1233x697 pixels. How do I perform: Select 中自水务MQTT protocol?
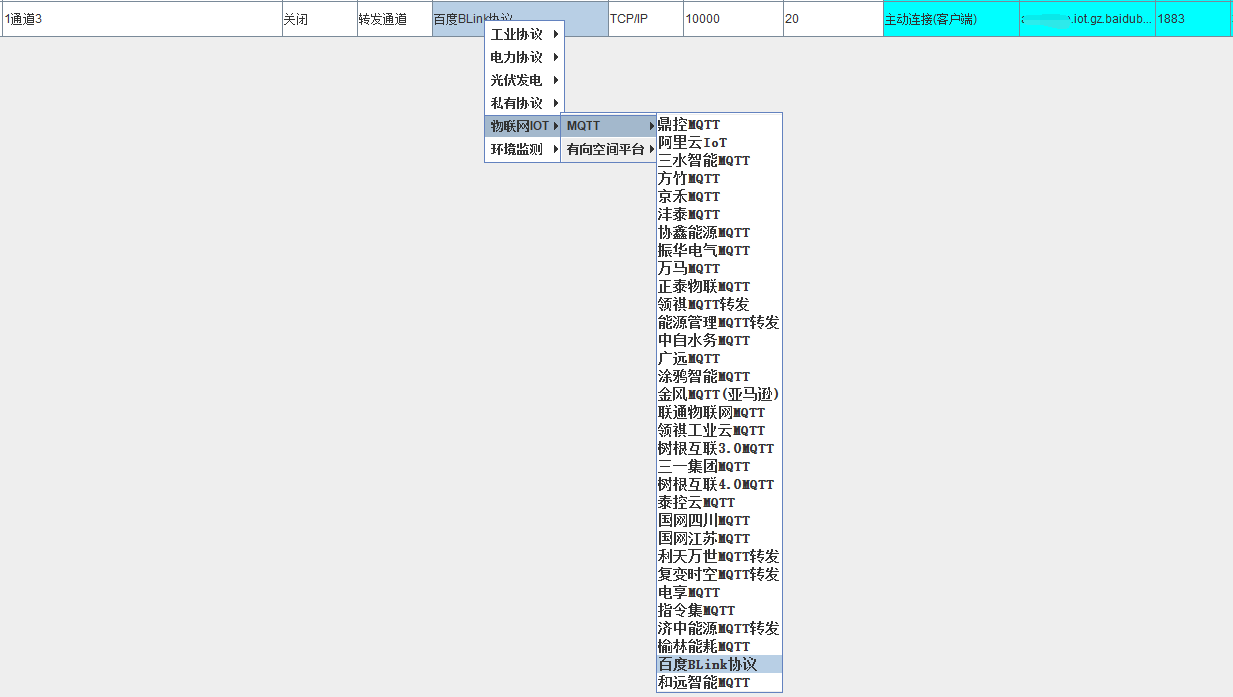719,340
